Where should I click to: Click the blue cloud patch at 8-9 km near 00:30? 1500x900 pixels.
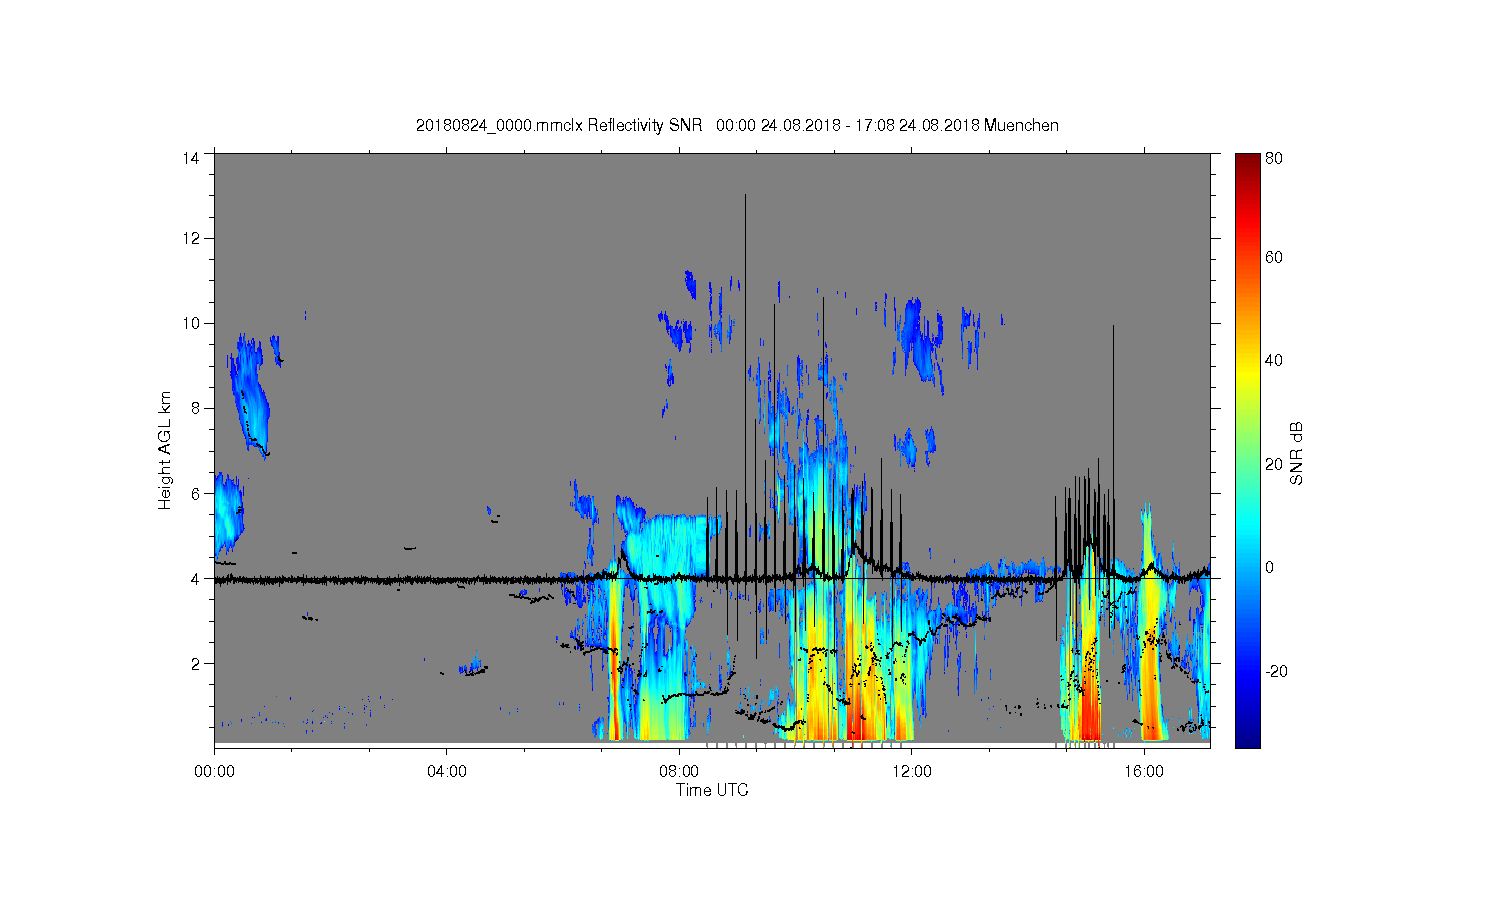pyautogui.click(x=250, y=395)
